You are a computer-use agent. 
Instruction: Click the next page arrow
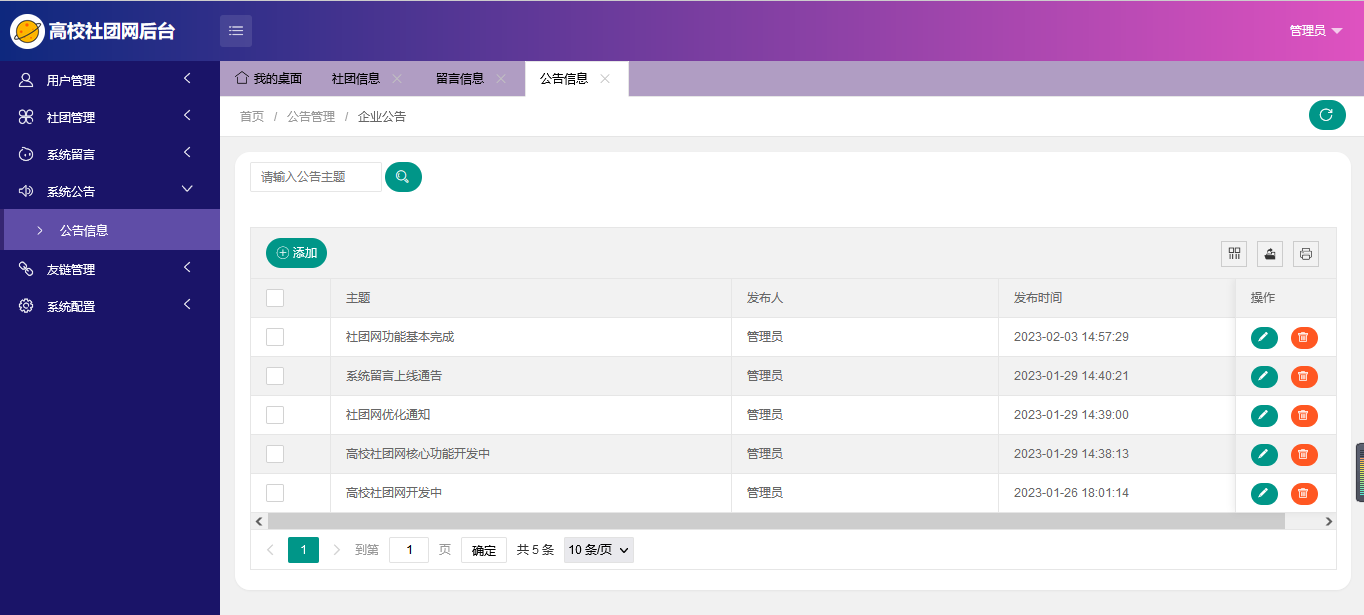(x=336, y=550)
